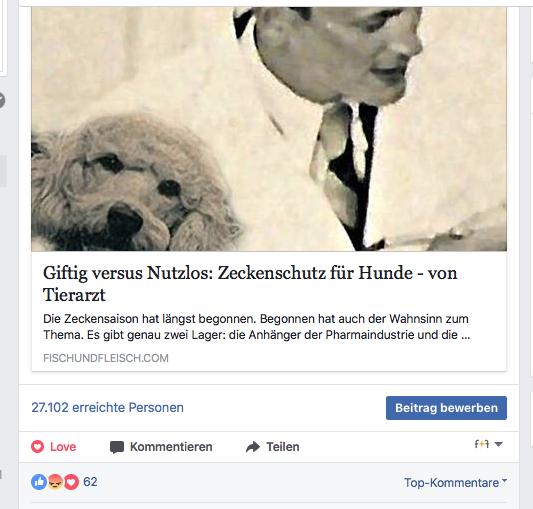Click the Kommentieren speech bubble icon
The height and width of the screenshot is (509, 533).
117,447
